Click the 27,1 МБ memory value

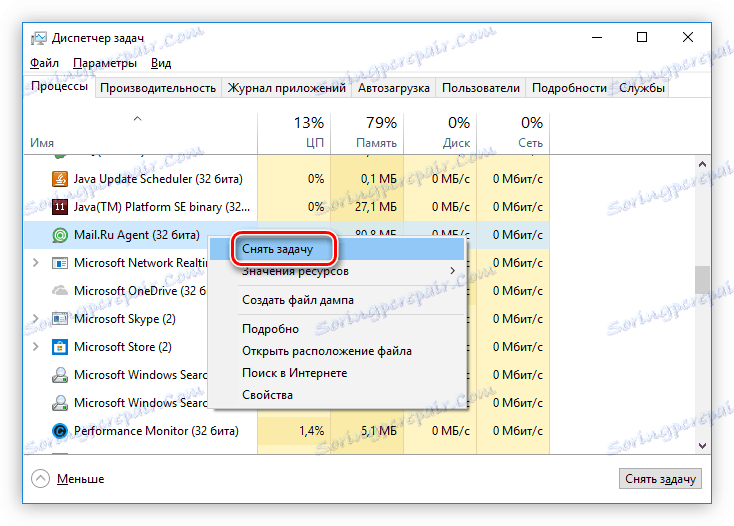click(375, 207)
